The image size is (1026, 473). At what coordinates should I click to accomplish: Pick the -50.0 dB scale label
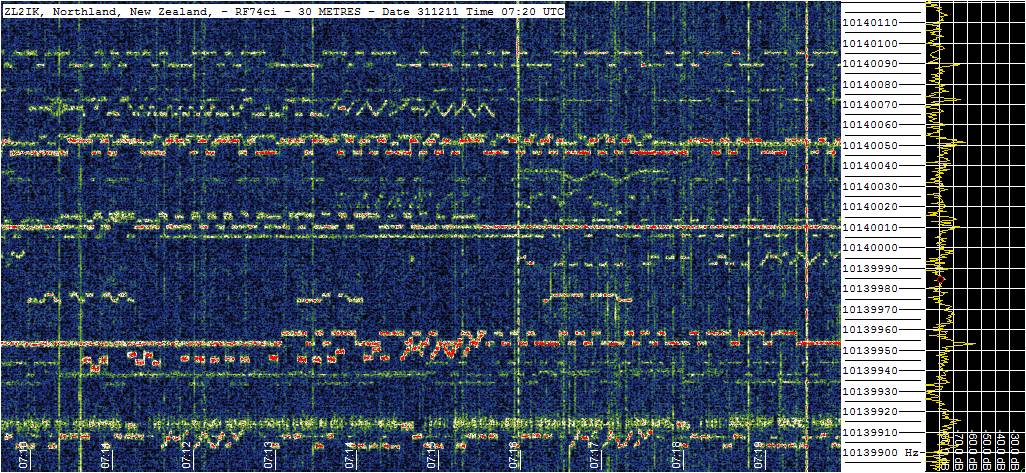tap(987, 451)
